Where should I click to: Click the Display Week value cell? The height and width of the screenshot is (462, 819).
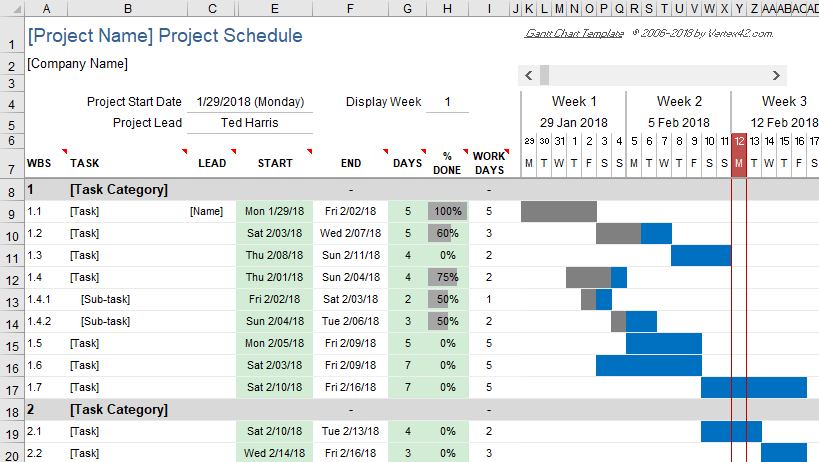pos(447,102)
